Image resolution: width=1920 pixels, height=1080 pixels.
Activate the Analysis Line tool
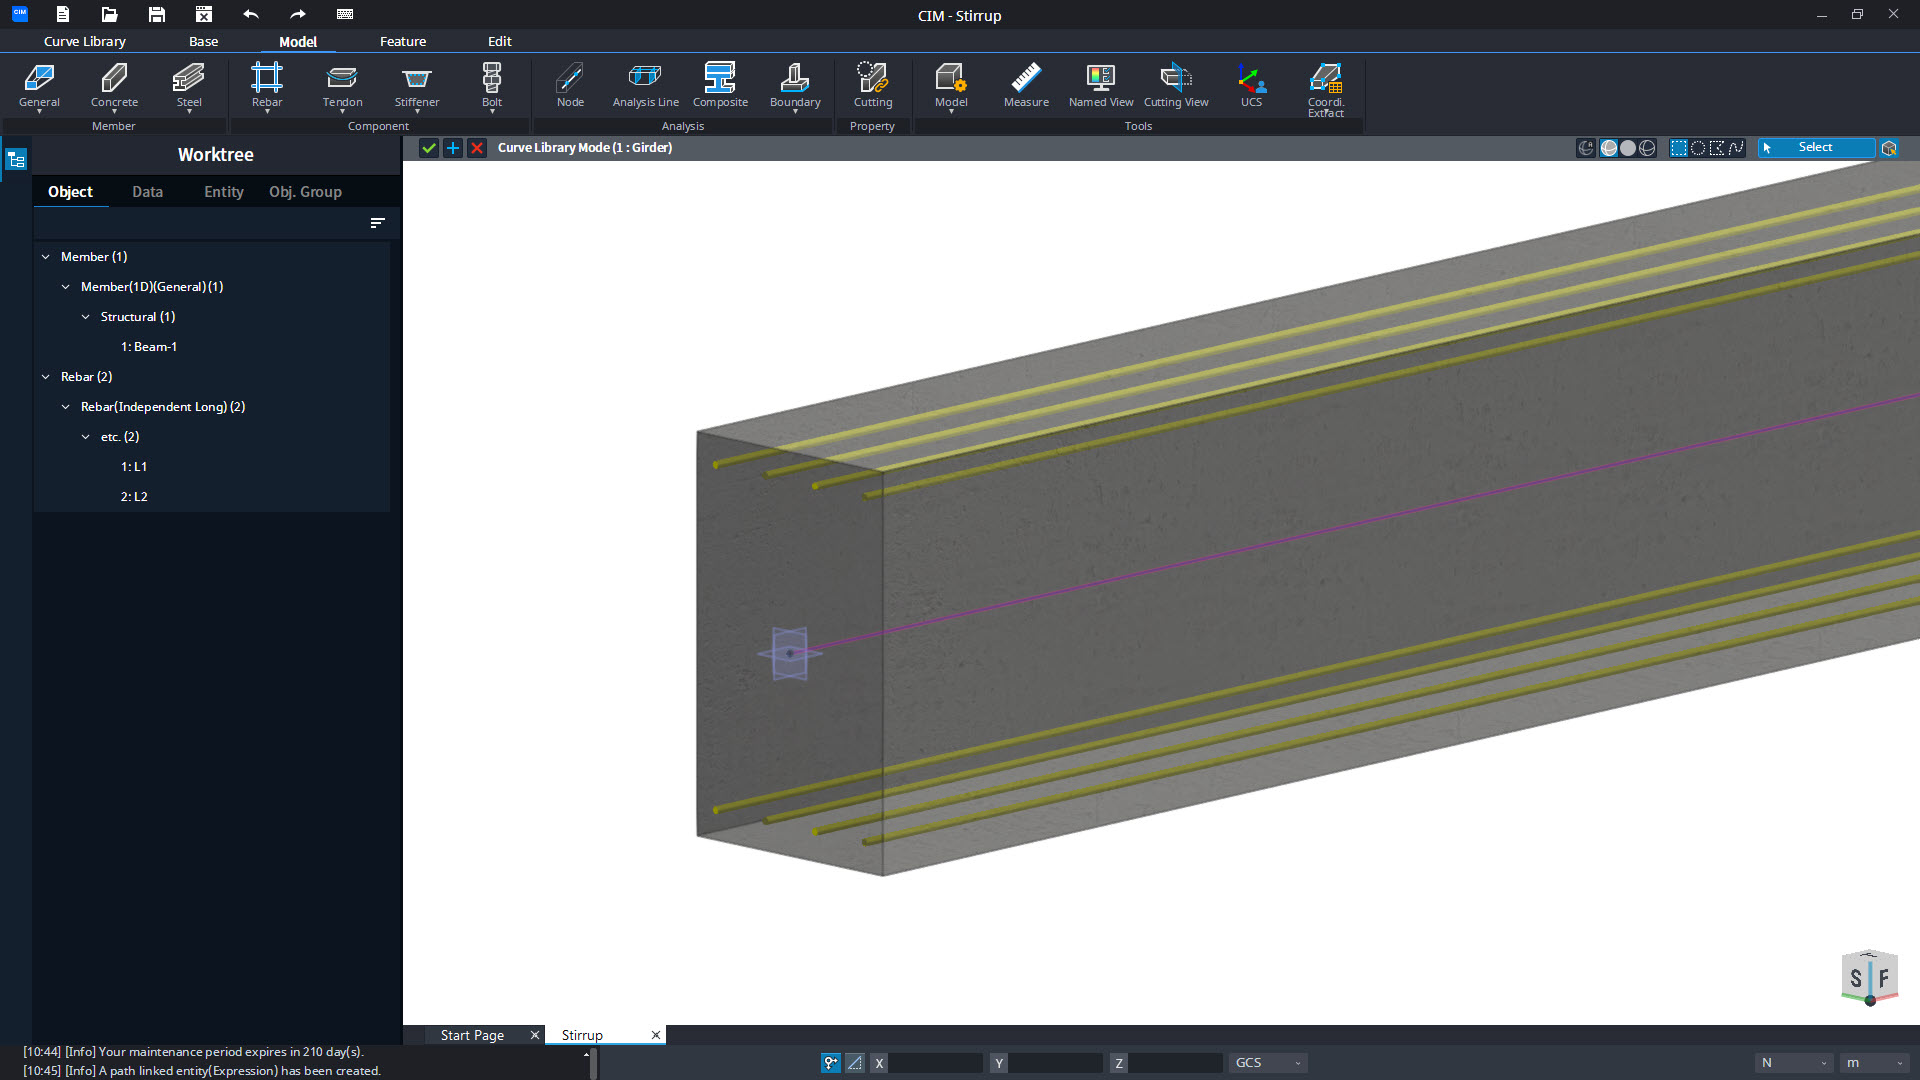tap(645, 86)
